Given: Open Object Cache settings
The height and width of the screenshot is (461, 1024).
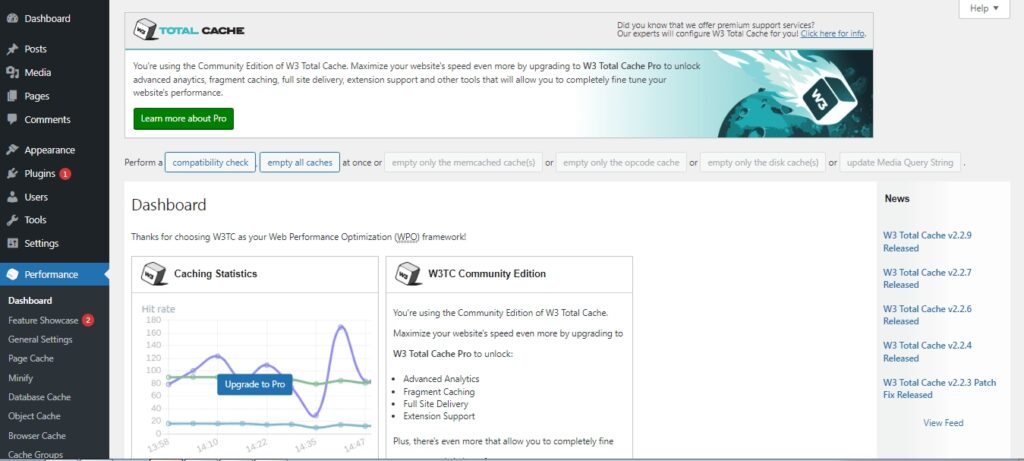Looking at the screenshot, I should point(34,416).
